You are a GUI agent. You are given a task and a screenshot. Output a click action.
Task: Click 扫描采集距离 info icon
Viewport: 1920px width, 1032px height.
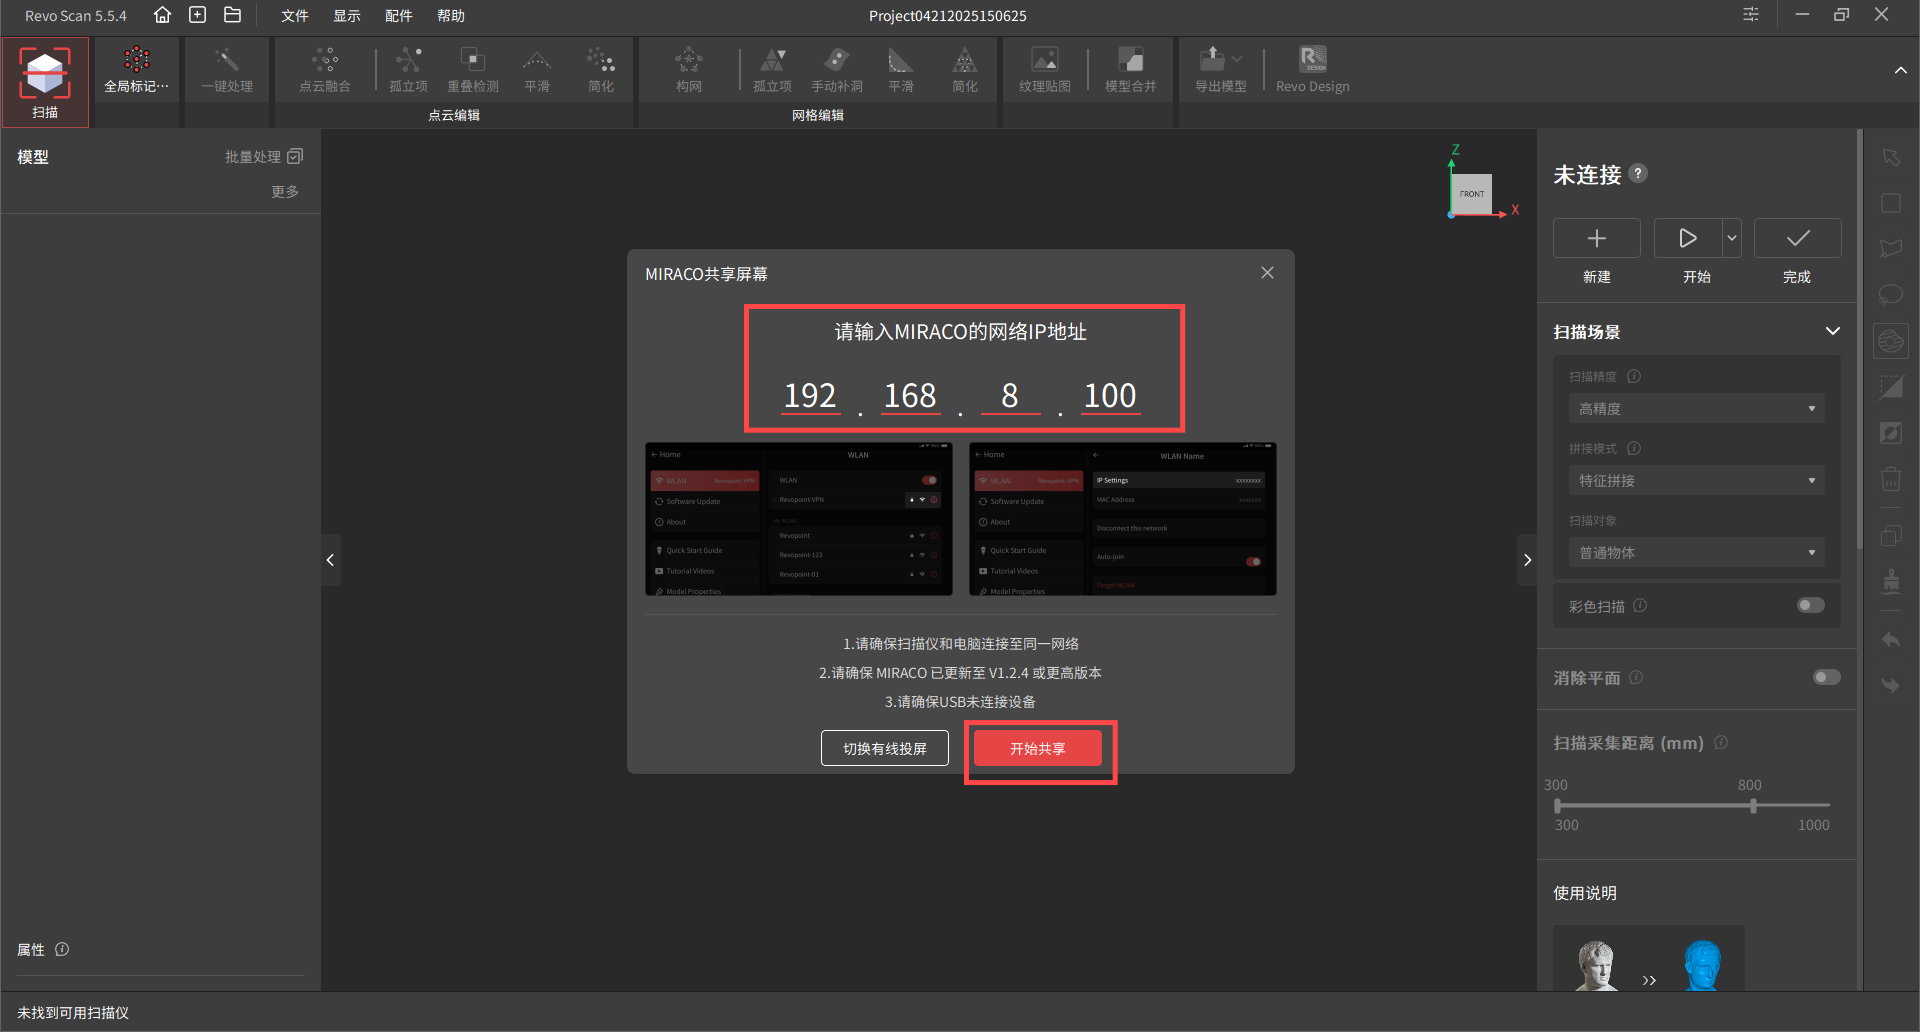point(1721,742)
